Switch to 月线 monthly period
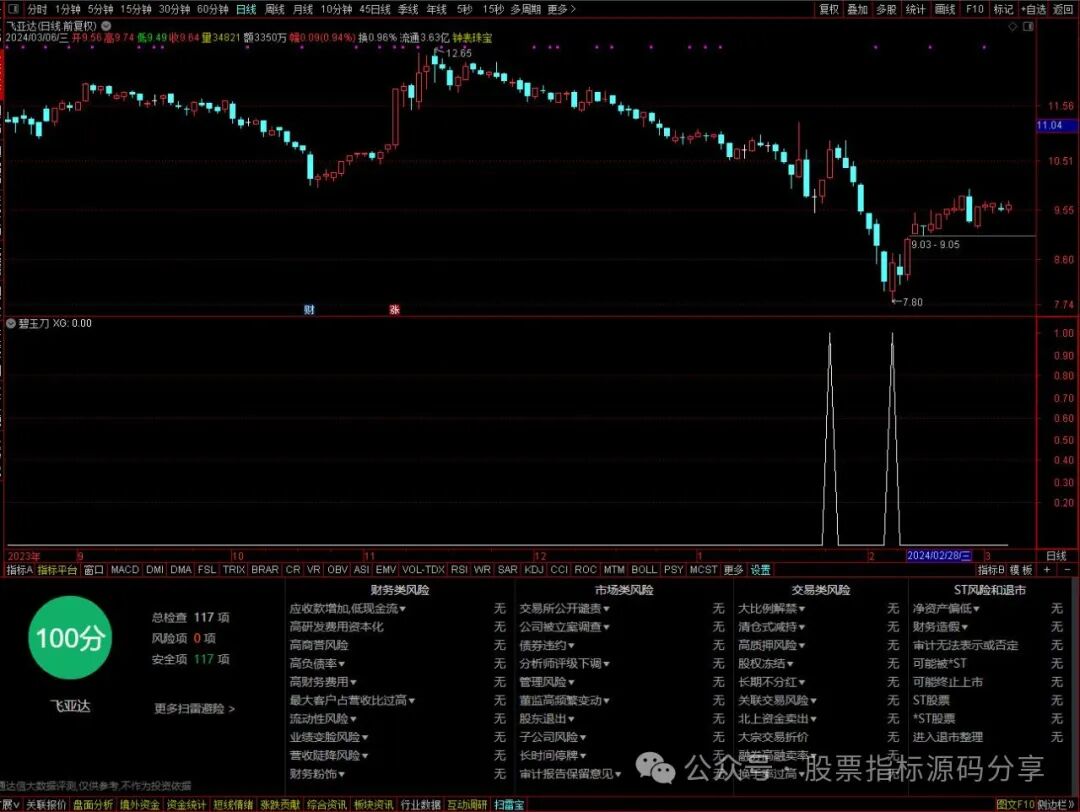Screen dimensions: 1080x812 tap(303, 9)
